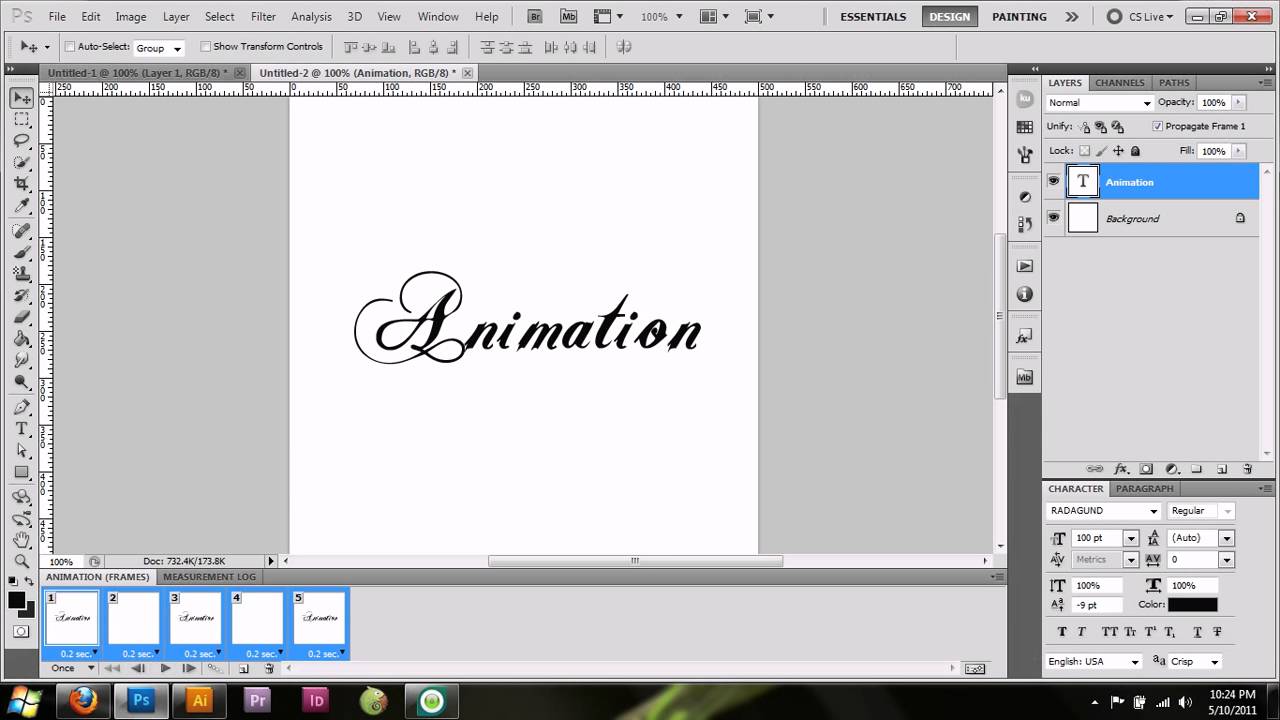1280x720 pixels.
Task: Open Mini Bridge from the Mb icon
Action: pyautogui.click(x=569, y=17)
